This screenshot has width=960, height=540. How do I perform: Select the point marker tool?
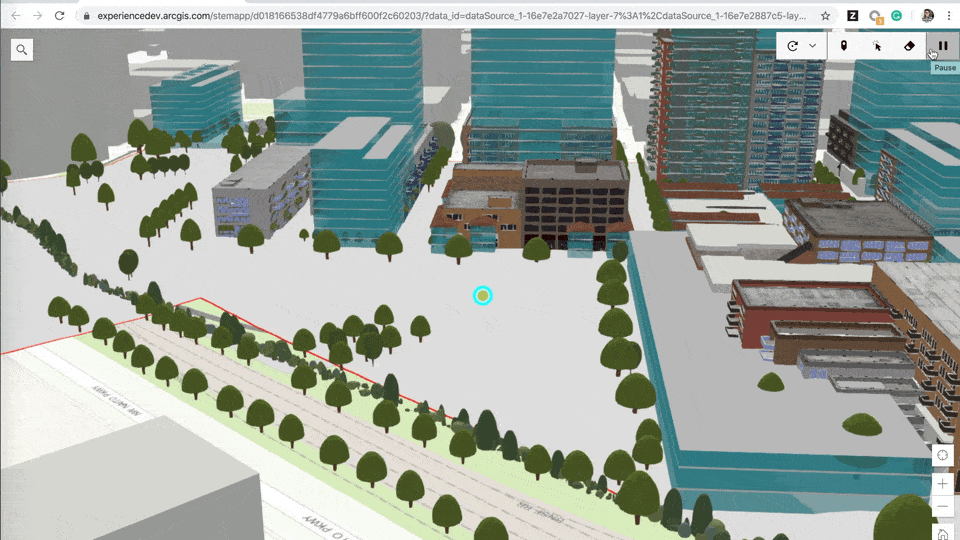click(x=844, y=46)
